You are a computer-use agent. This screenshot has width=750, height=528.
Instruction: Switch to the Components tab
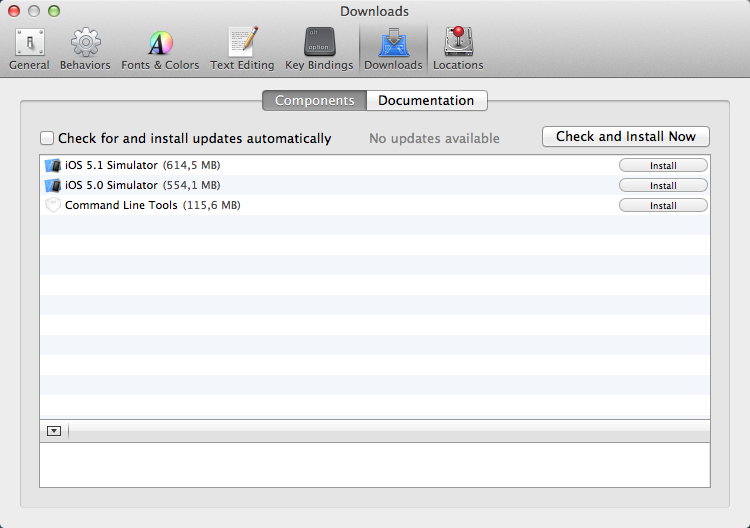point(314,100)
